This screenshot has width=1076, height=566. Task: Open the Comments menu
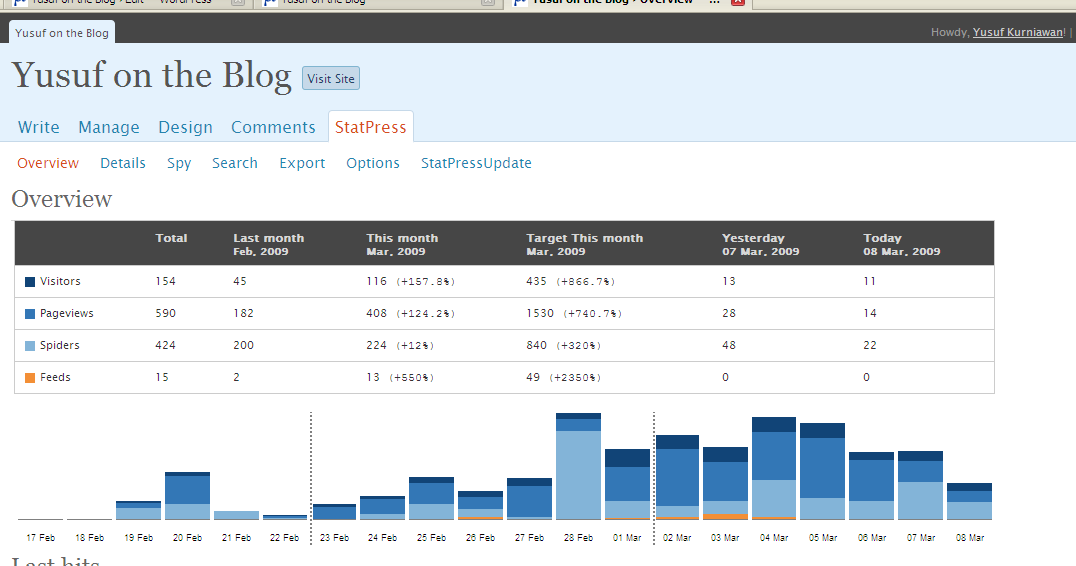273,127
